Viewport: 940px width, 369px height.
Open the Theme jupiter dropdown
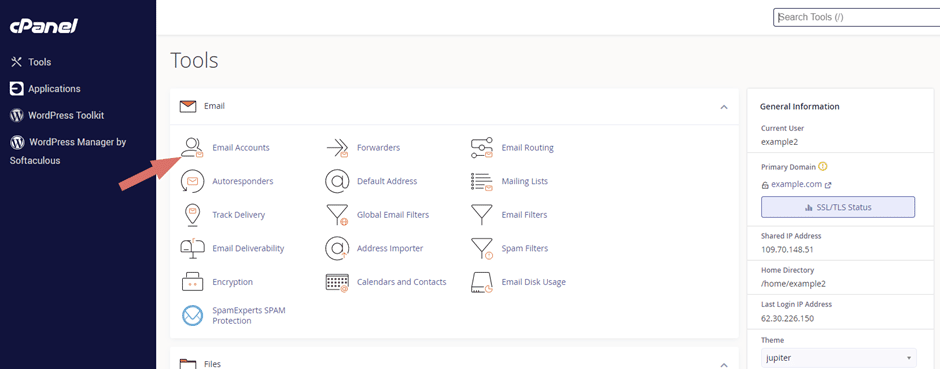(839, 358)
